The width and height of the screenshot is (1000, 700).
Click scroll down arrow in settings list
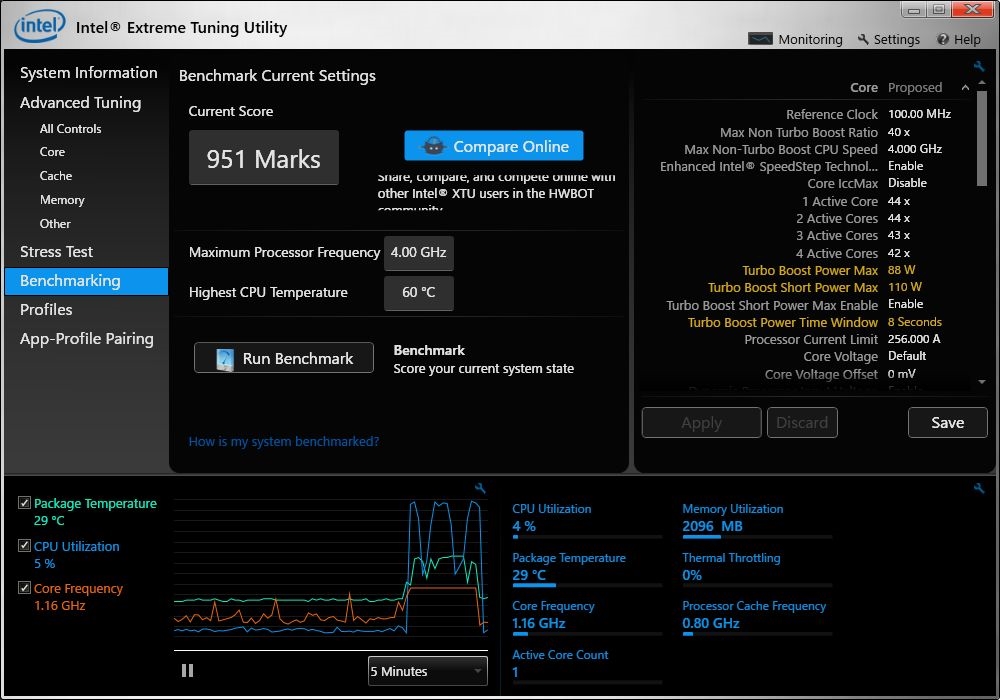click(982, 382)
